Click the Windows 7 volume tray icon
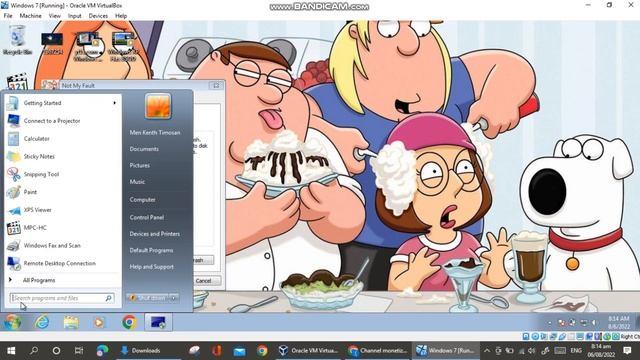This screenshot has width=640, height=360. pyautogui.click(x=594, y=323)
